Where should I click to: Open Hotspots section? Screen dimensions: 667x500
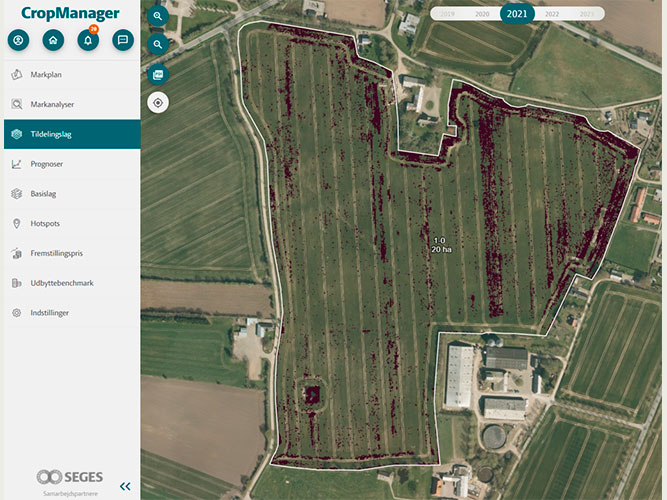[46, 223]
